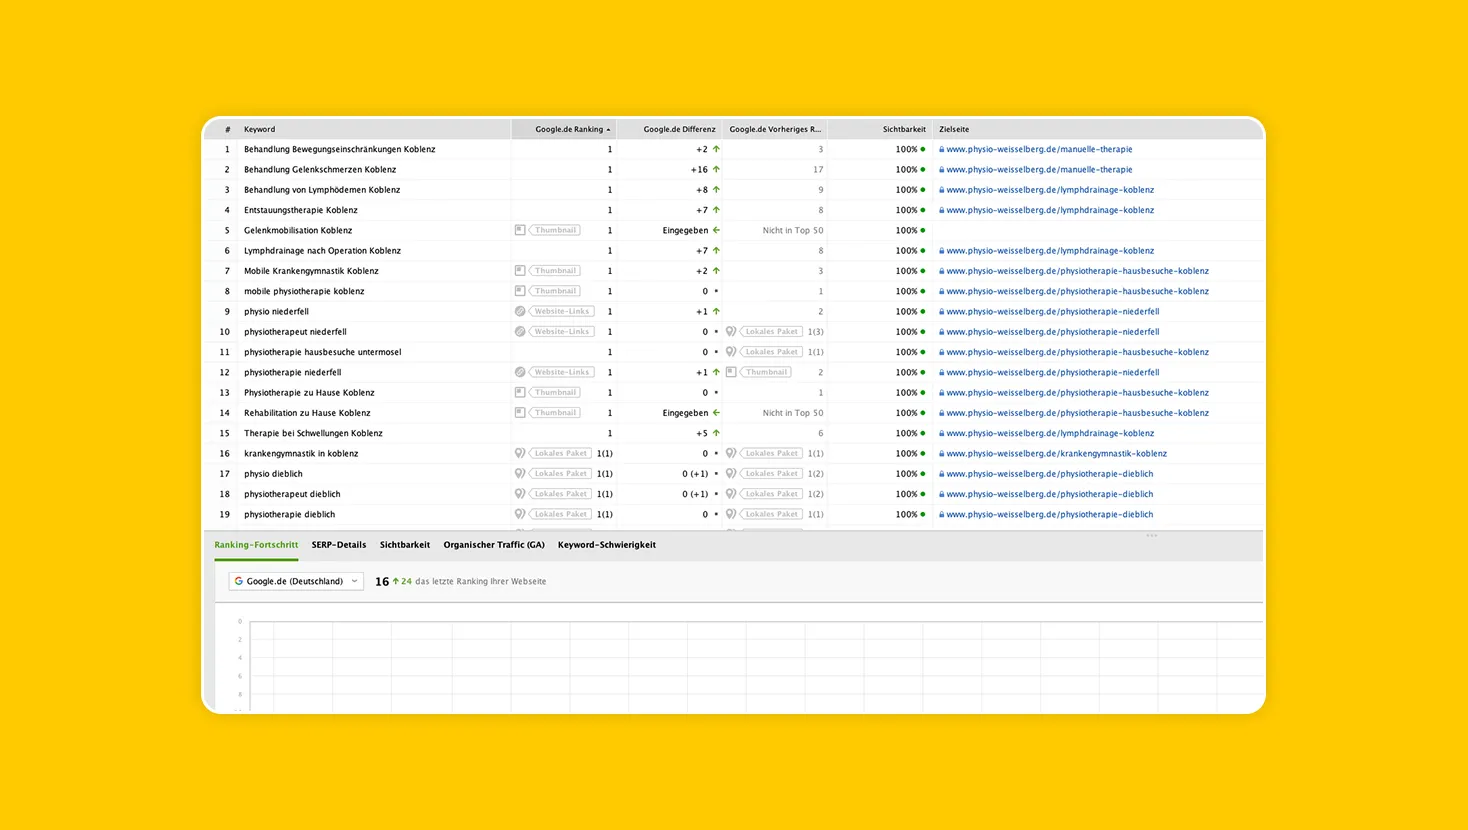The image size is (1468, 830).
Task: Click Website-Links icon for physiotherapeut niederfell
Action: tap(520, 331)
